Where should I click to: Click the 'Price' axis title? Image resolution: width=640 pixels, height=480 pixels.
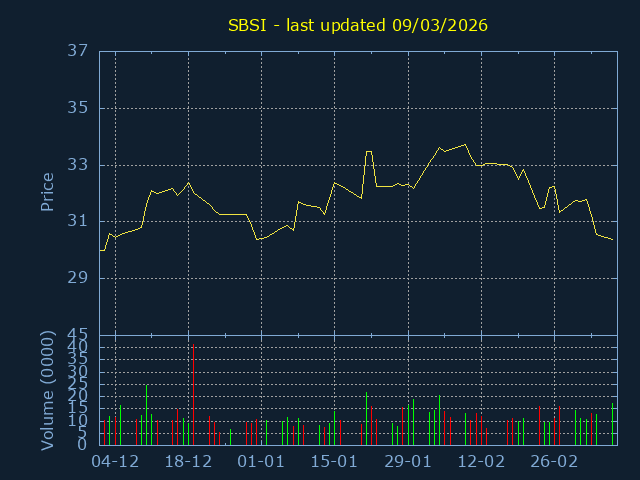[x=47, y=191]
